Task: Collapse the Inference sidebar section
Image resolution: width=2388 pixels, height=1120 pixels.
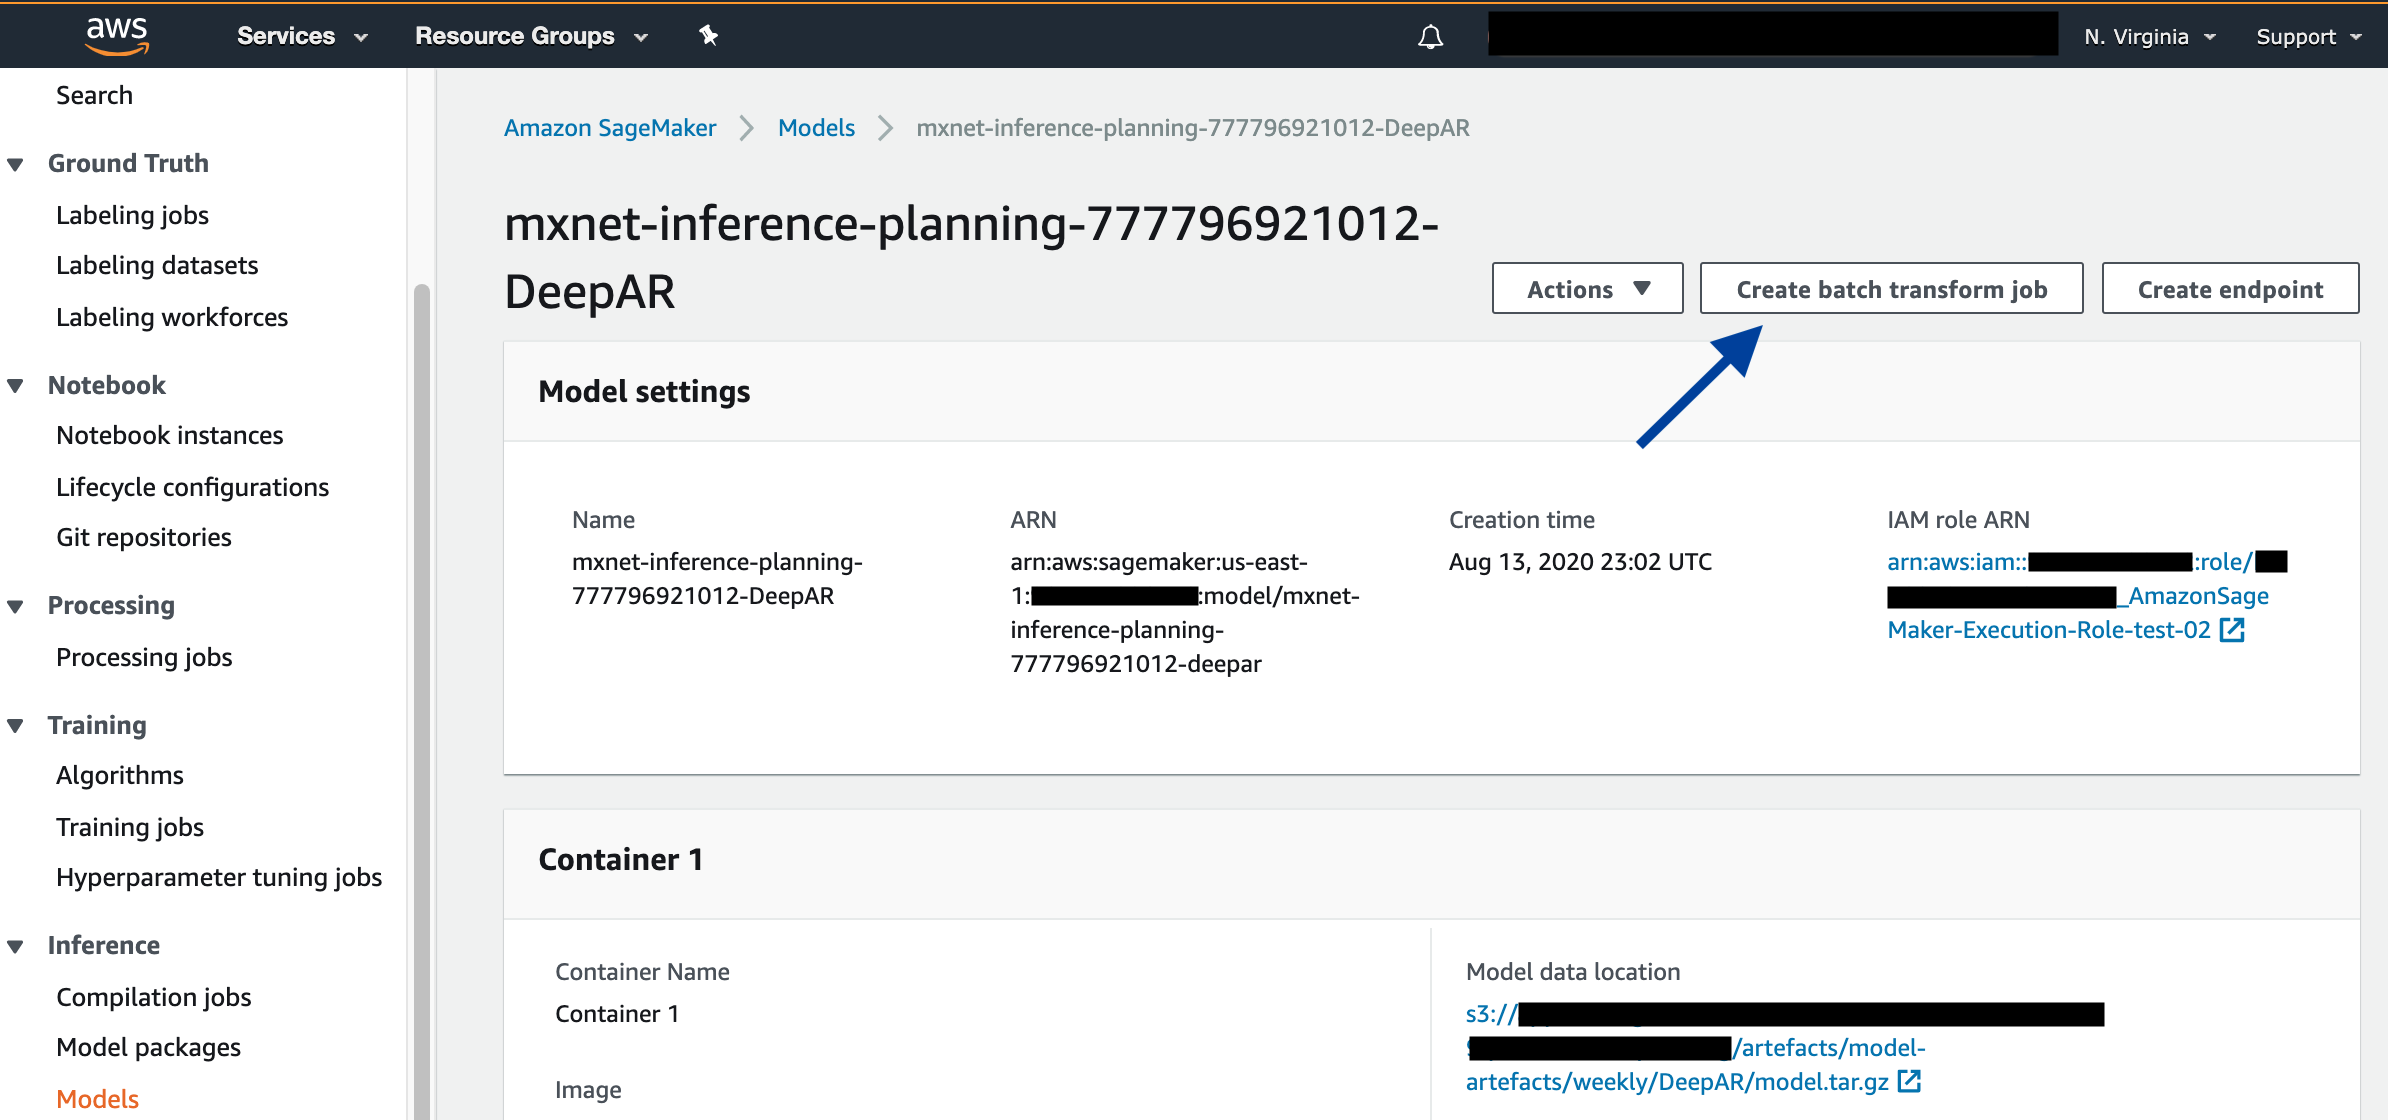Action: click(16, 946)
